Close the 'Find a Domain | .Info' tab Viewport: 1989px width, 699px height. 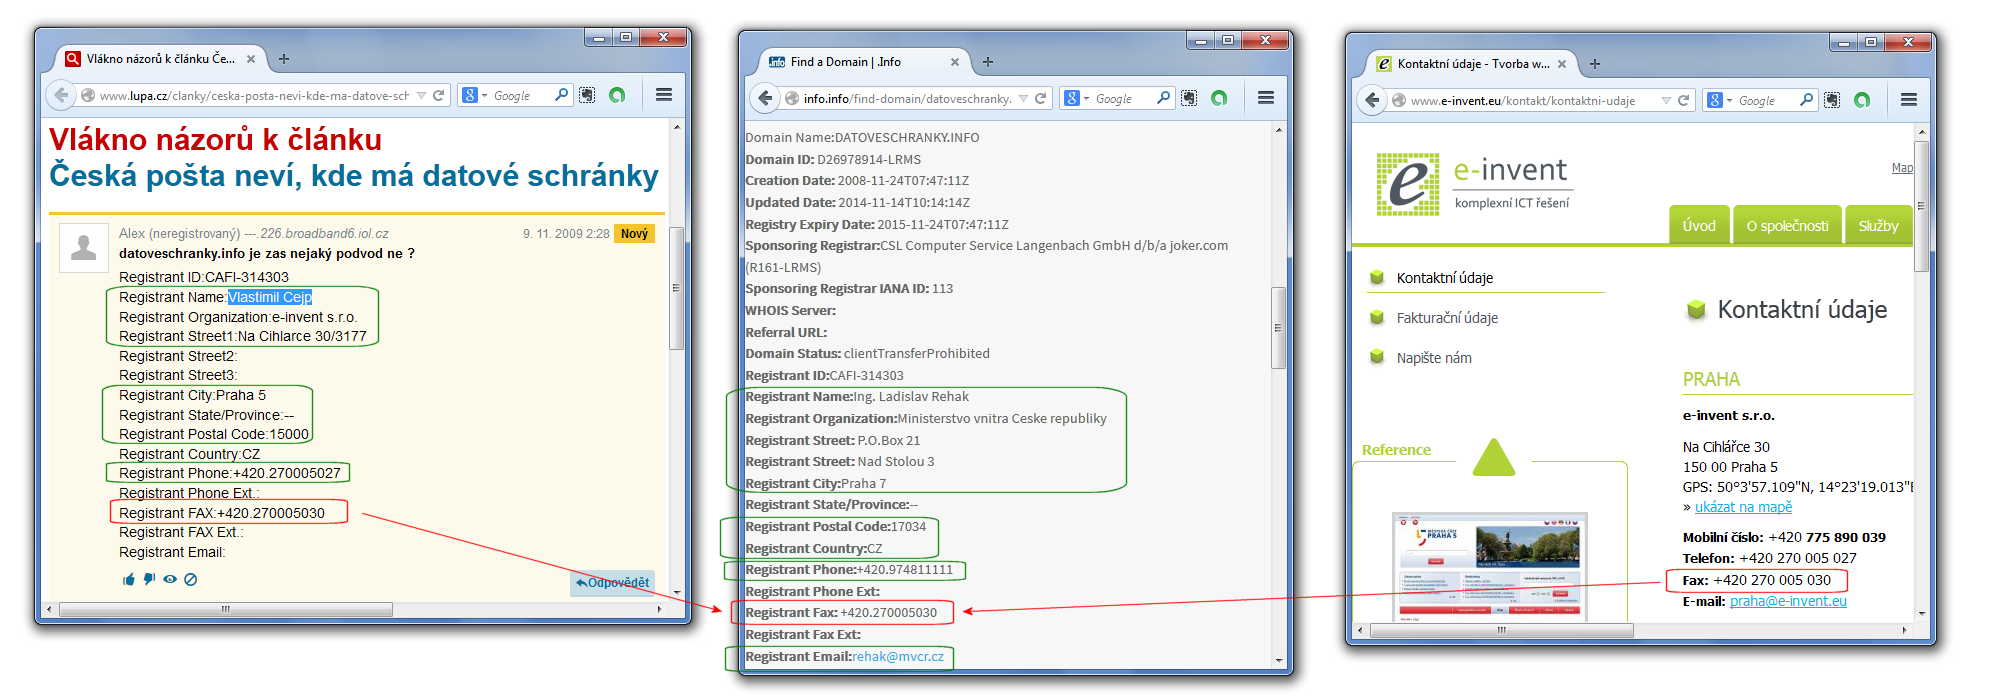tap(955, 62)
